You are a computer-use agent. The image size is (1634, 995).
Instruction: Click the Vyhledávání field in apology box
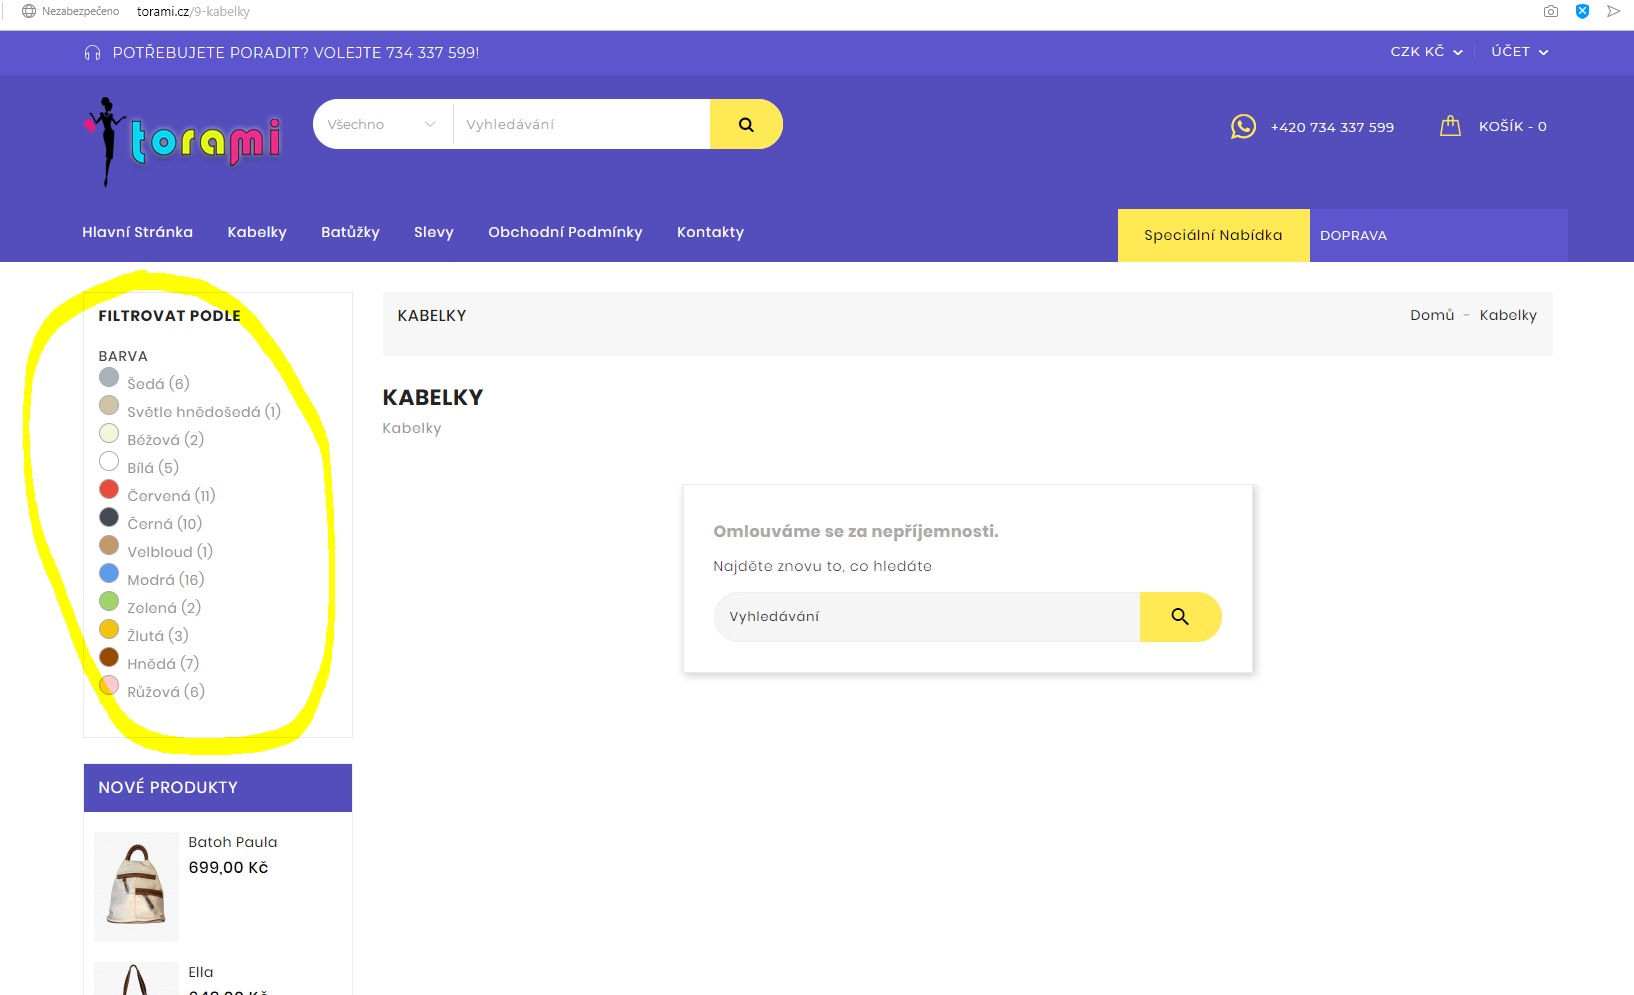coord(927,617)
